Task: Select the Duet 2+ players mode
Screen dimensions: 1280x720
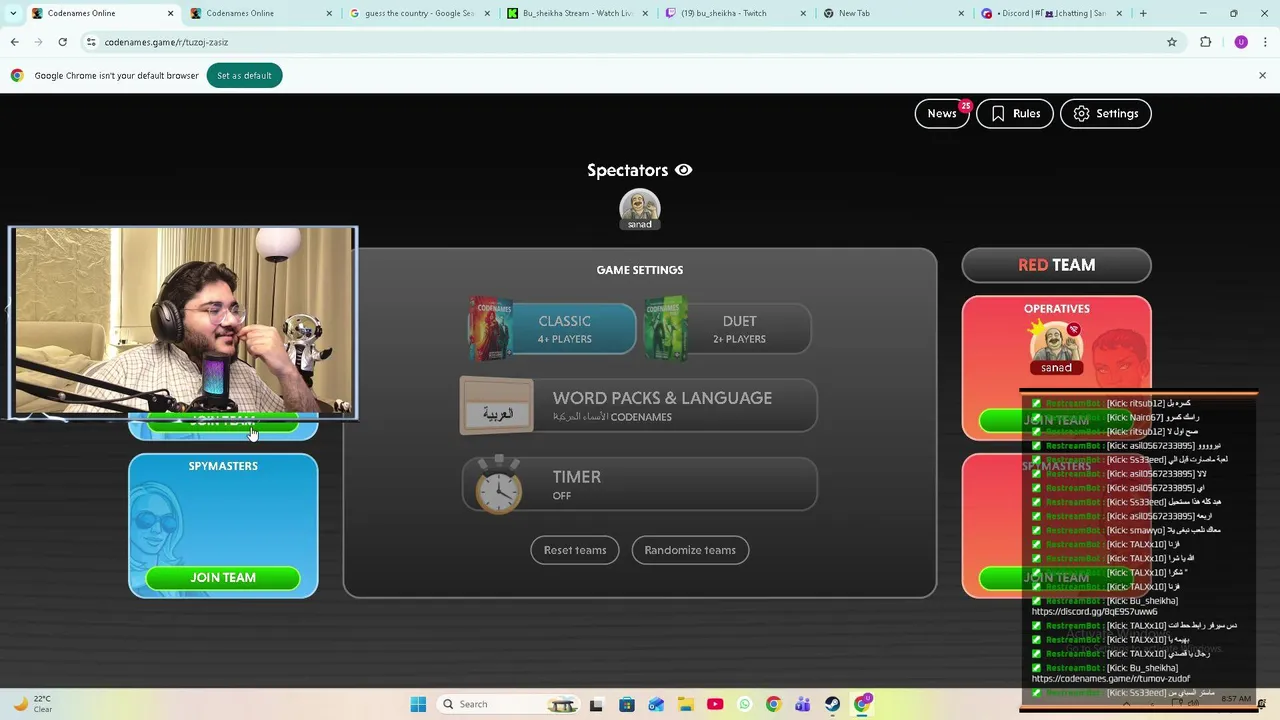Action: click(727, 329)
